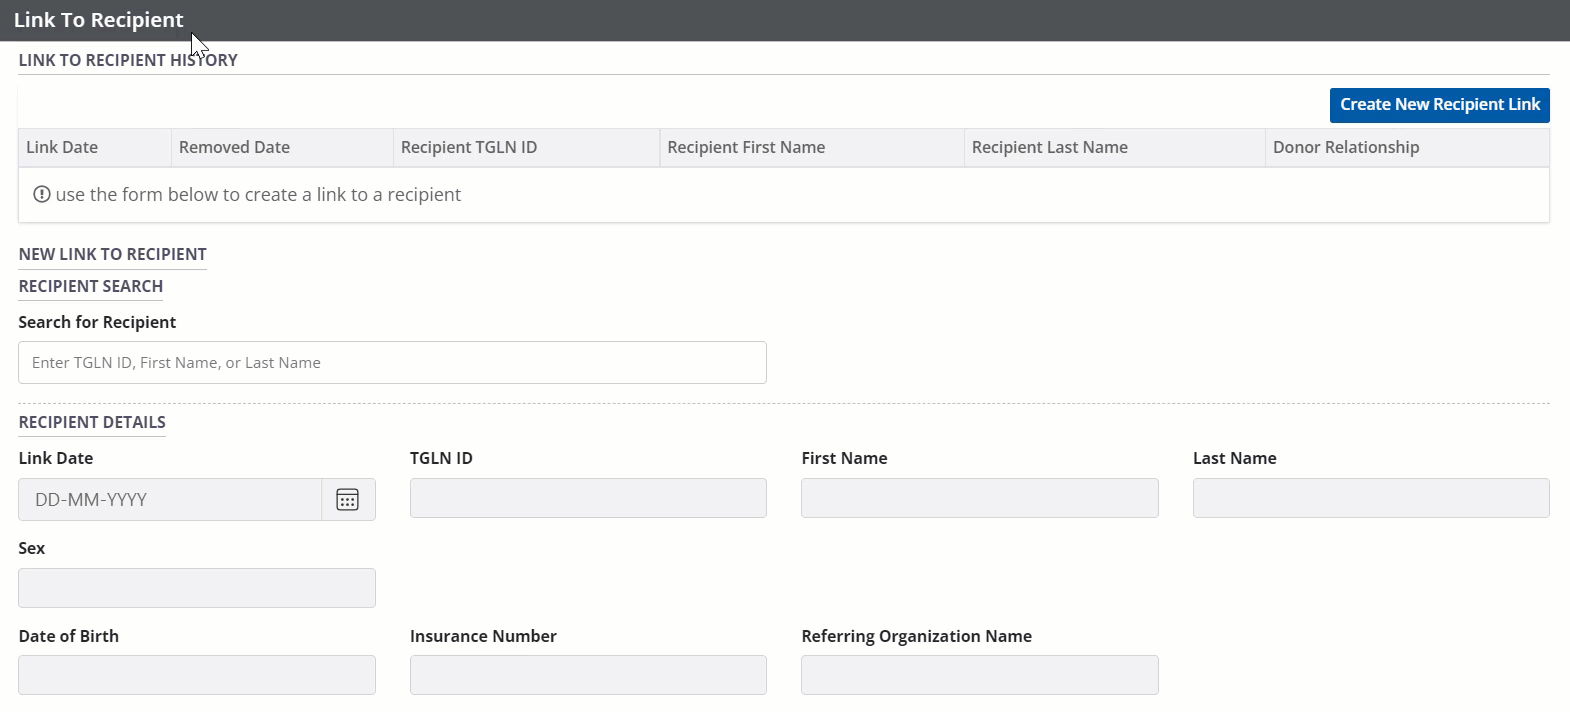Click the Search for Recipient label
Viewport: 1570px width, 712px height.
tap(97, 322)
